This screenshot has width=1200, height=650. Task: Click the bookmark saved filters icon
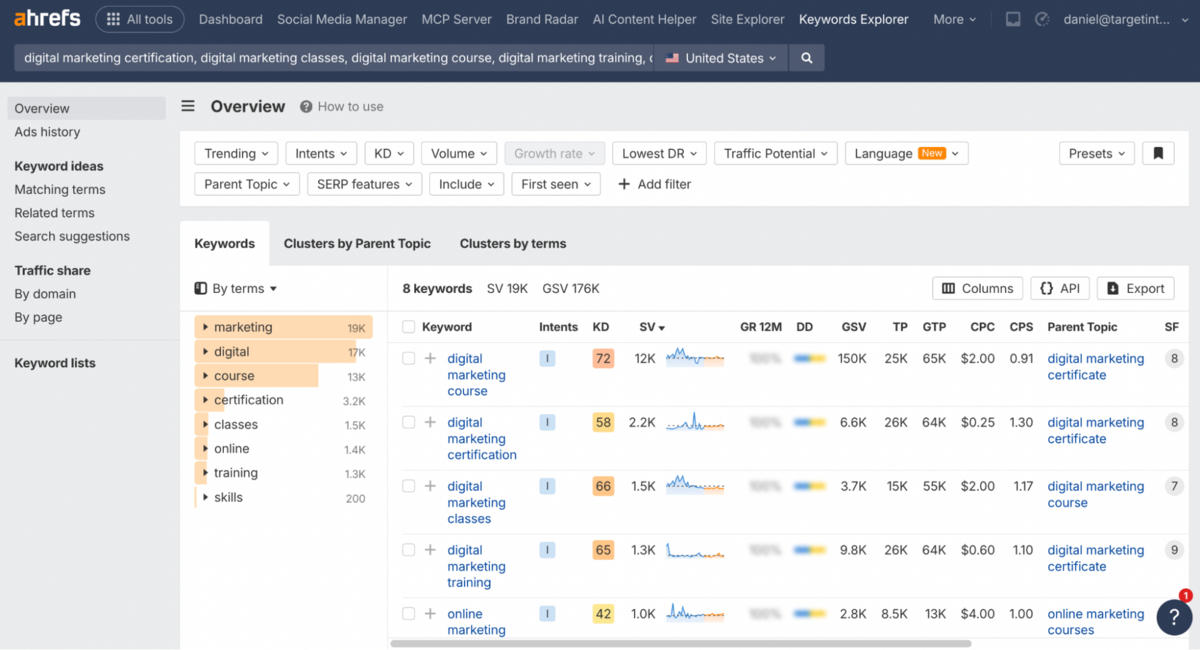tap(1158, 153)
